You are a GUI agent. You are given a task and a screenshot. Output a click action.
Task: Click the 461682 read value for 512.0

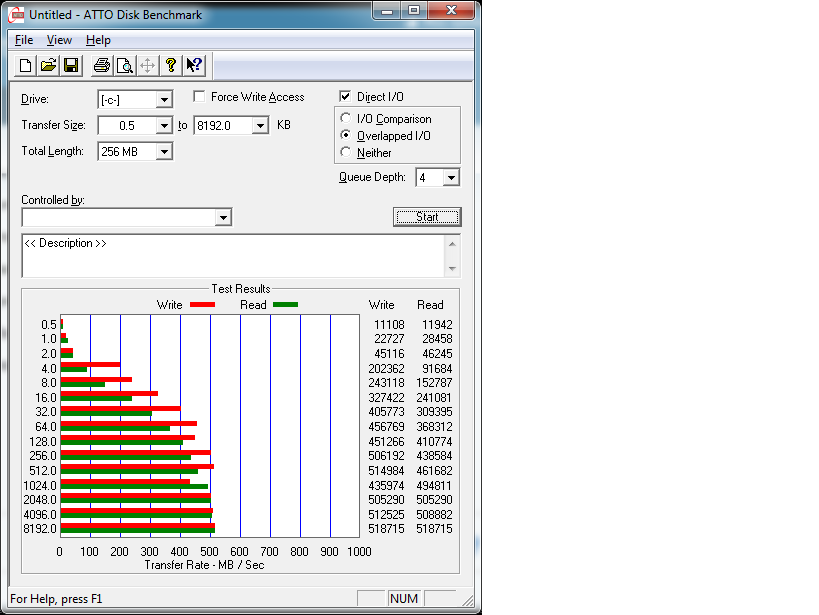[434, 471]
